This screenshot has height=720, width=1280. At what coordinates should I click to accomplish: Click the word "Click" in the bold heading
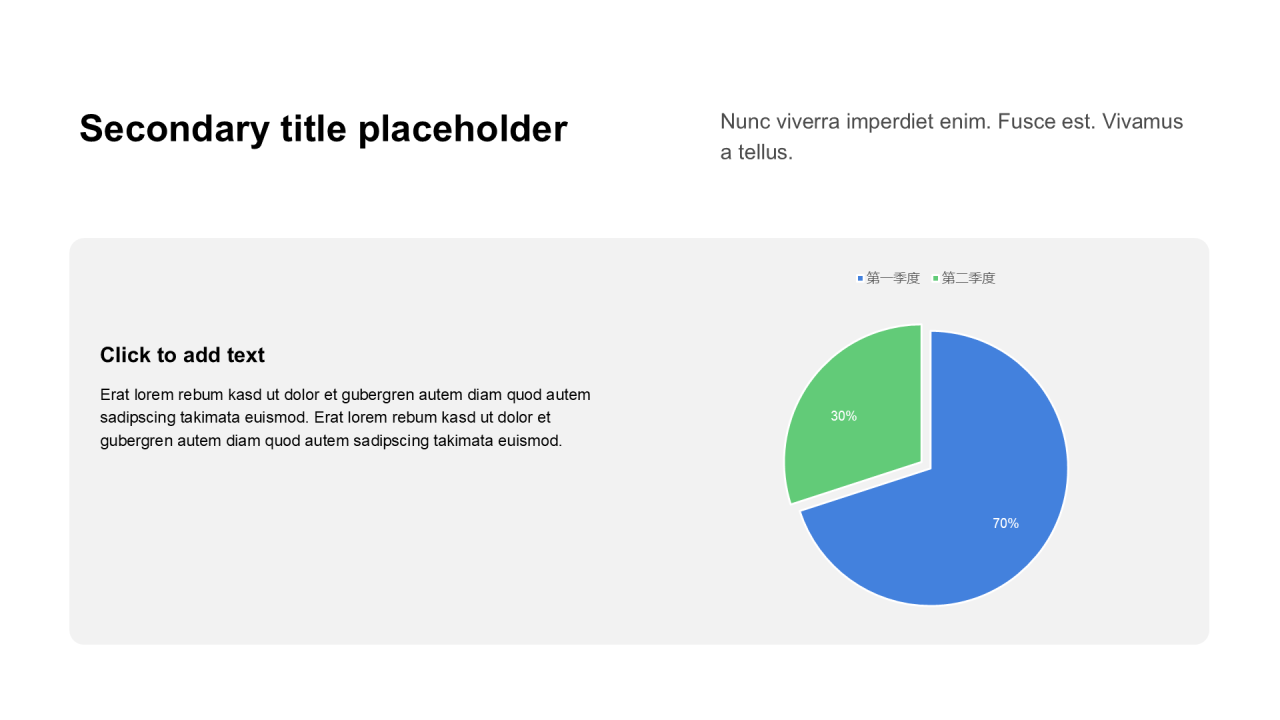coord(126,355)
